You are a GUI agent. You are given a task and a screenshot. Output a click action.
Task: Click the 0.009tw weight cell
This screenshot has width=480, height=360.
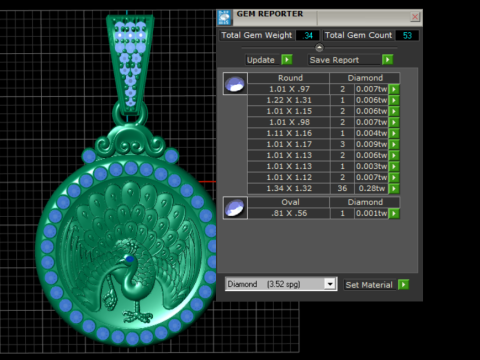(x=372, y=144)
